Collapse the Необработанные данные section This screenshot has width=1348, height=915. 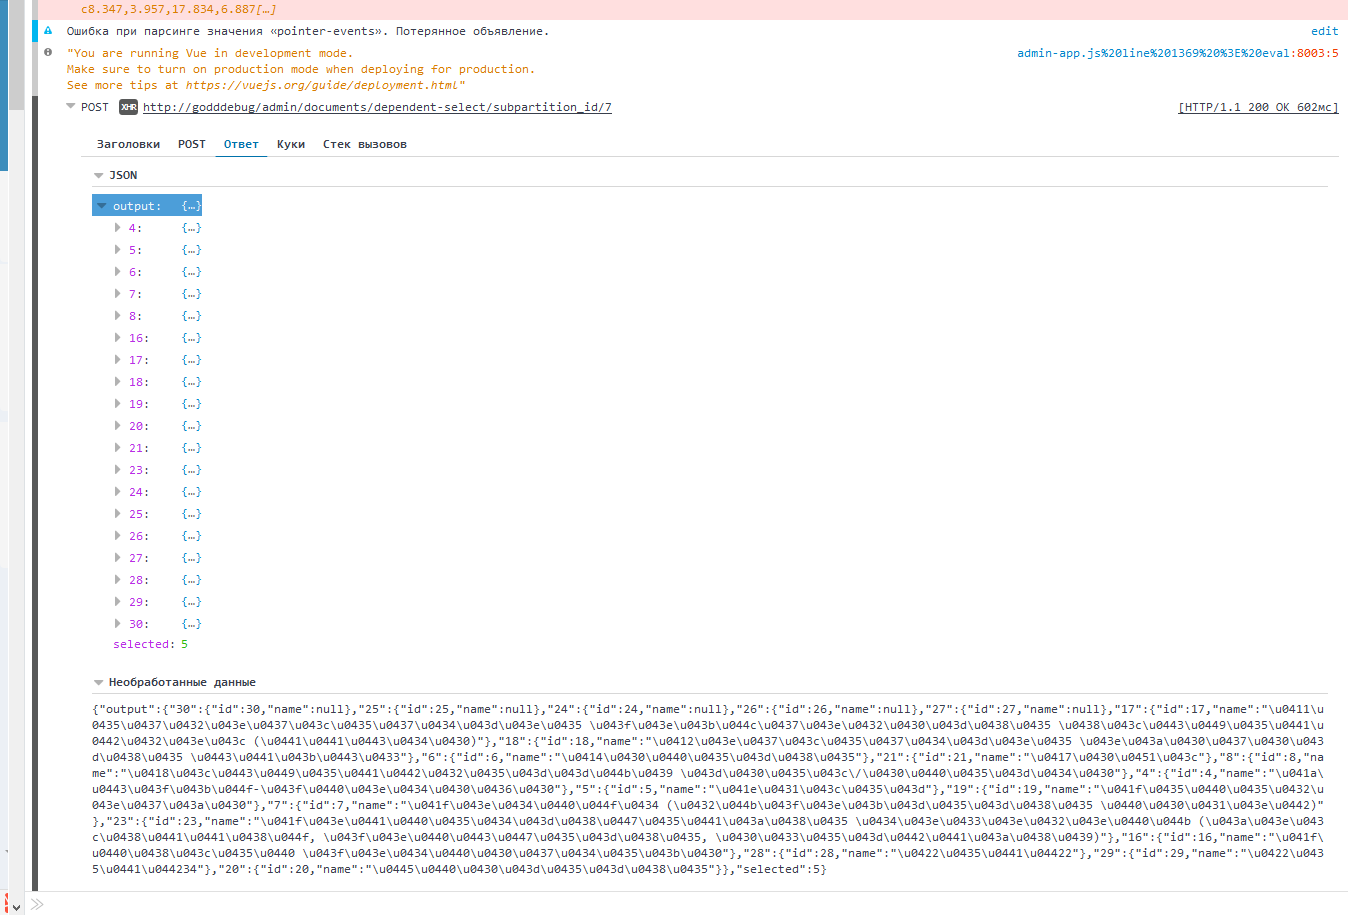click(x=99, y=682)
